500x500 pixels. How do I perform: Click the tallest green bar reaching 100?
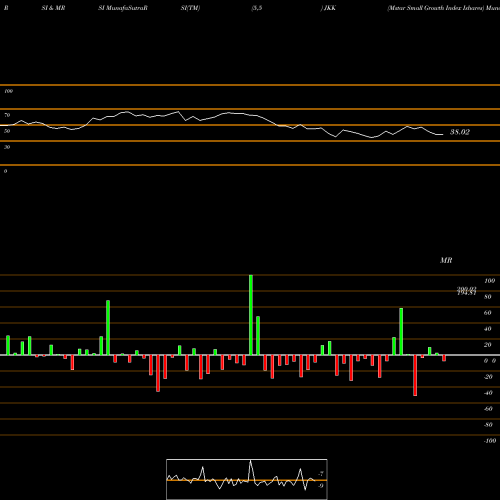[251, 315]
